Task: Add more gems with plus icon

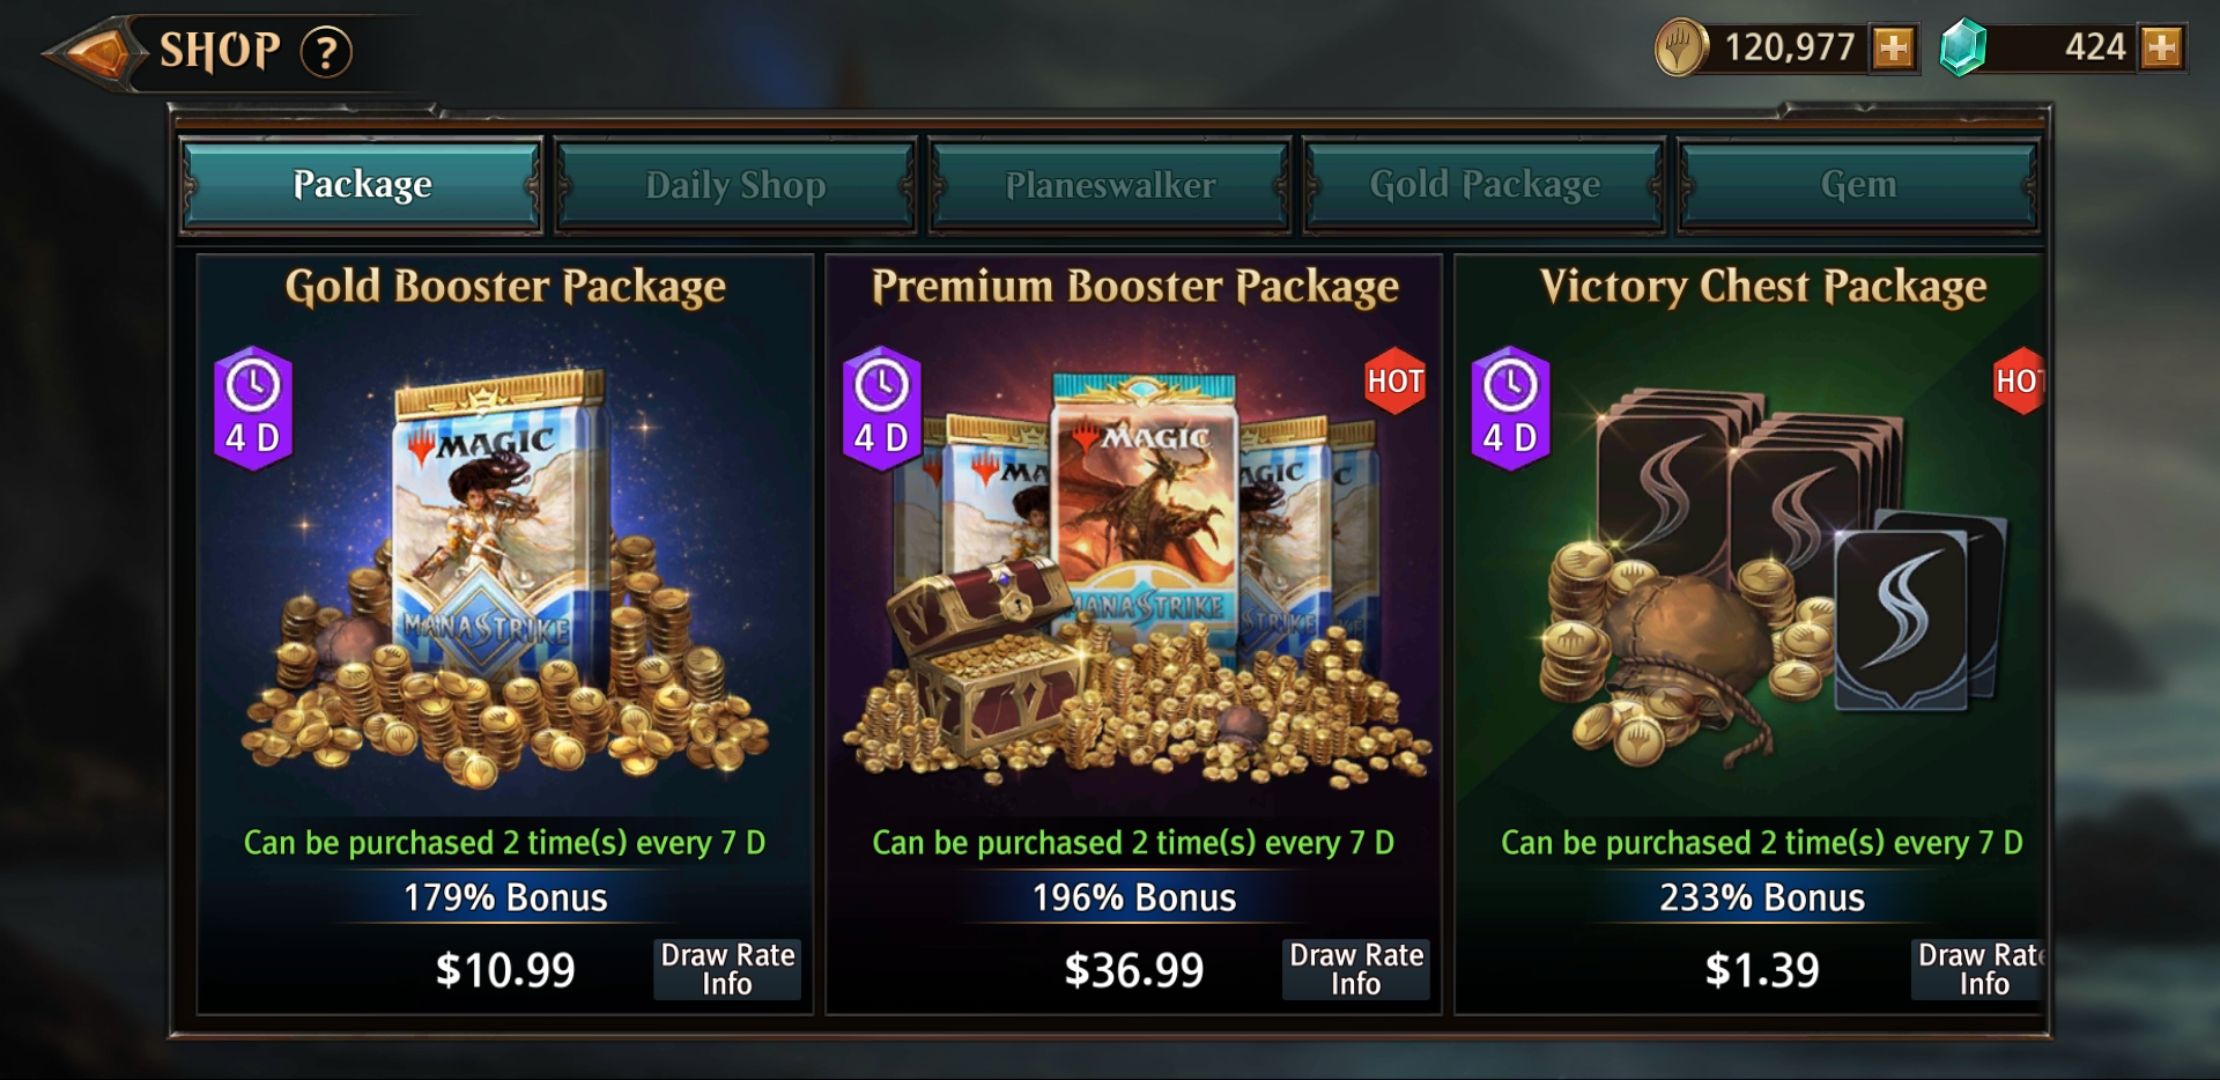Action: [x=2161, y=48]
